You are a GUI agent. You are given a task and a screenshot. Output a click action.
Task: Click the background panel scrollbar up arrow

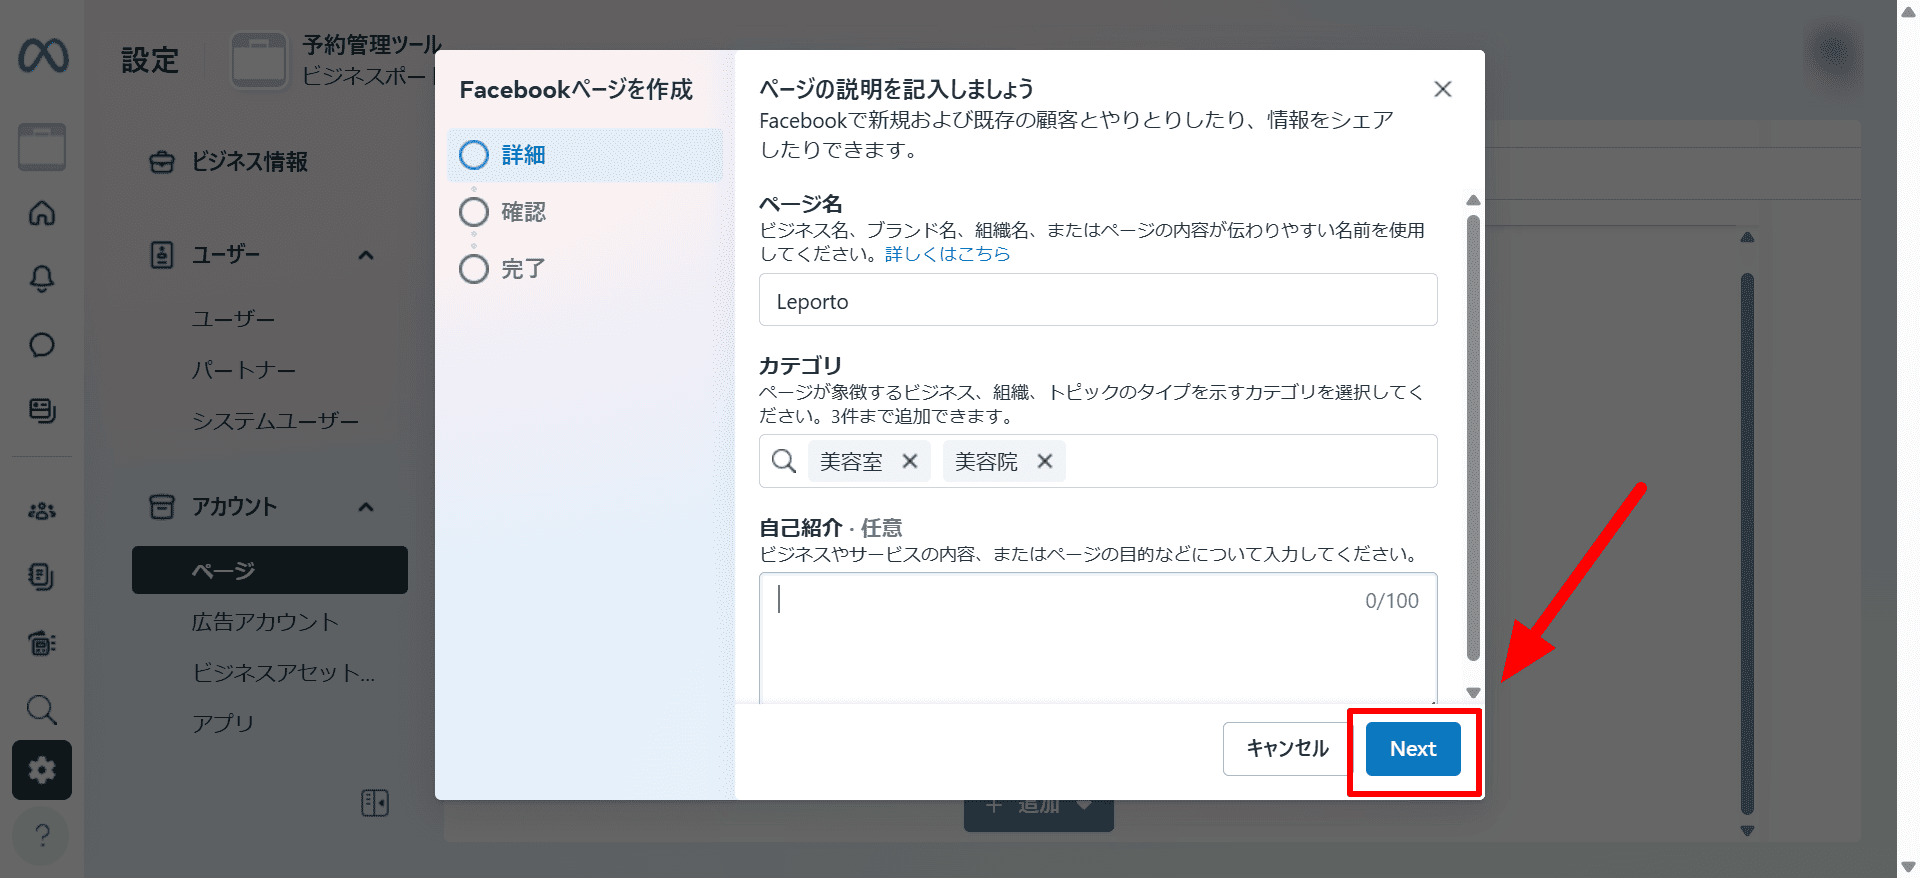coord(1747,238)
